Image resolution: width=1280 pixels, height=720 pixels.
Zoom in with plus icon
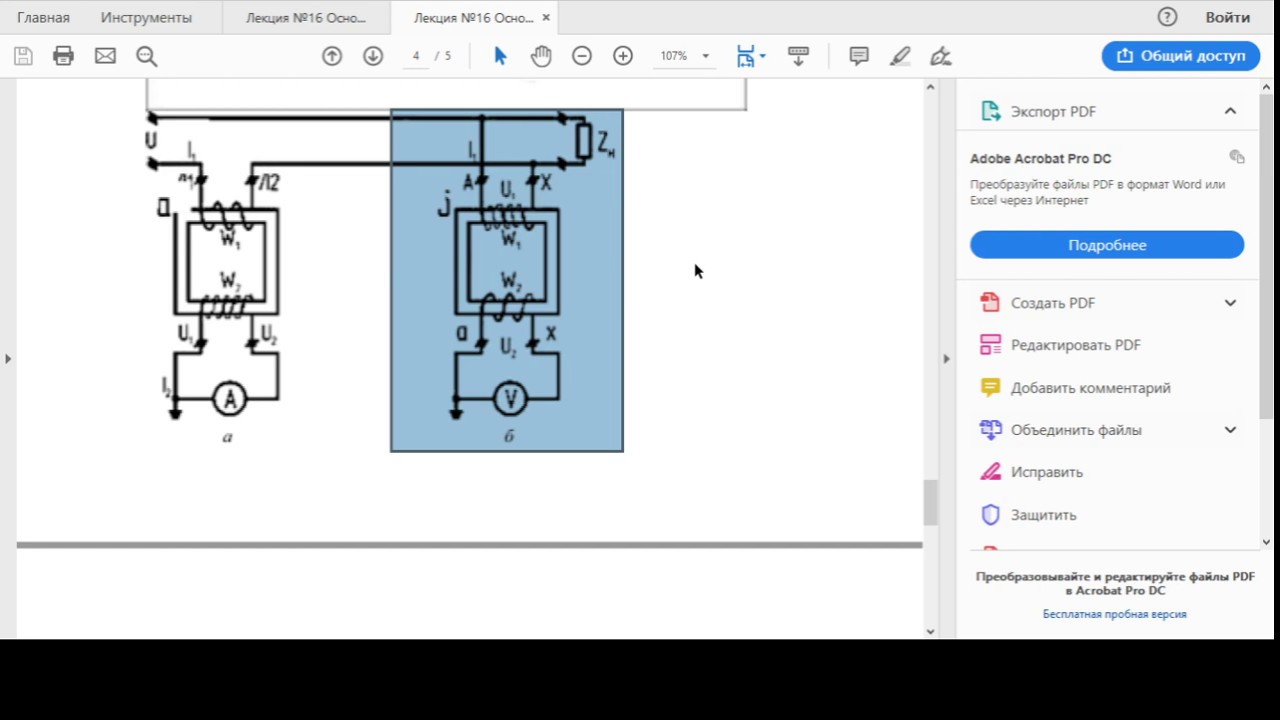click(x=623, y=56)
